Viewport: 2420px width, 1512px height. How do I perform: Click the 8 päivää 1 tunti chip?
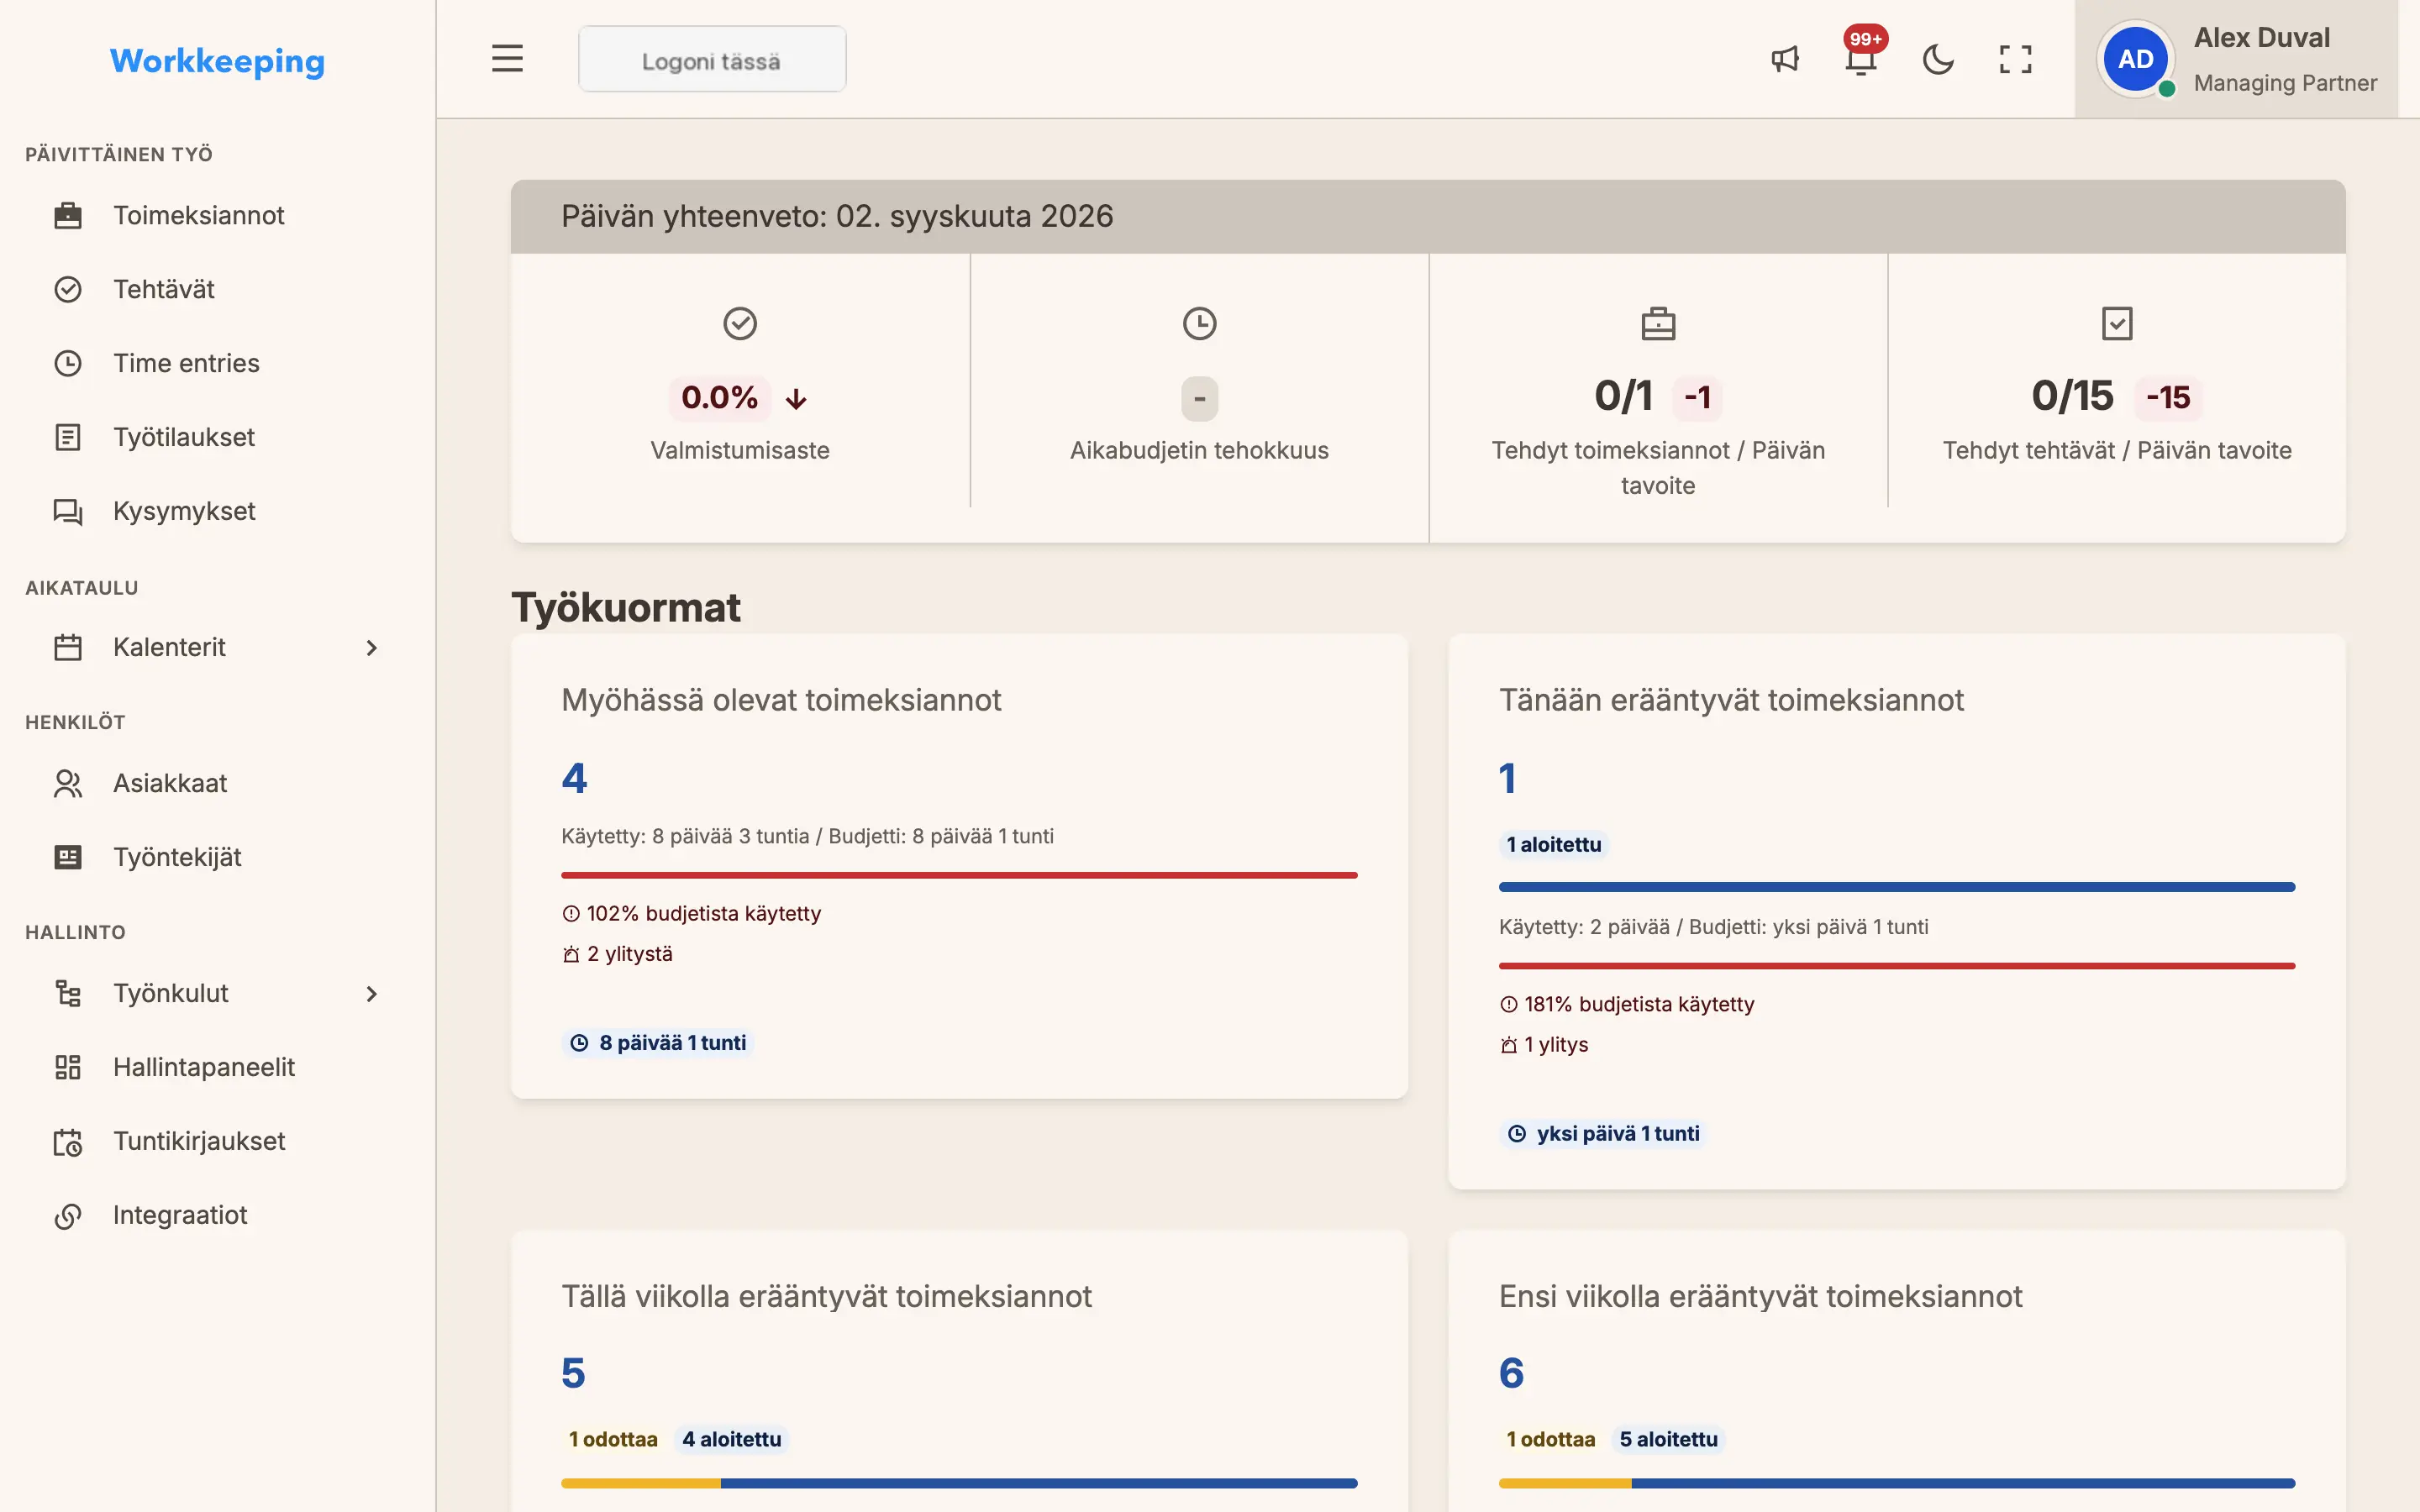click(658, 1043)
